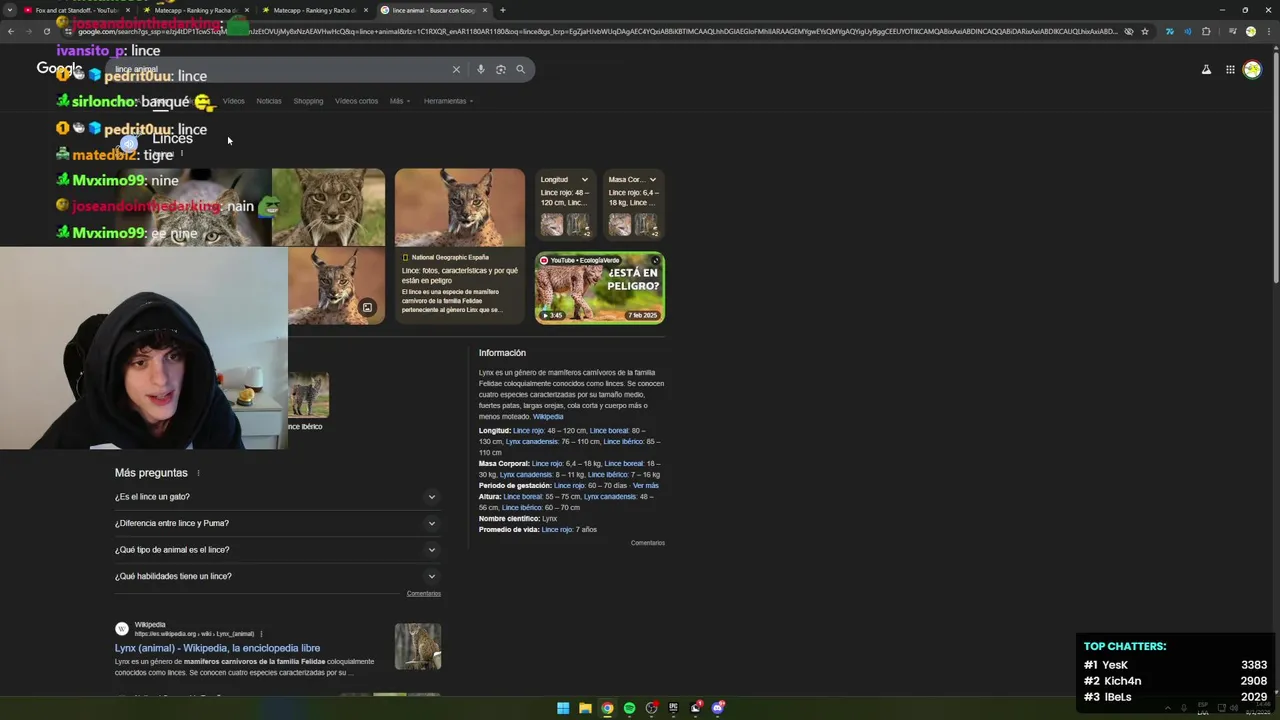Start voice search with microphone icon
This screenshot has height=720, width=1280.
[481, 69]
